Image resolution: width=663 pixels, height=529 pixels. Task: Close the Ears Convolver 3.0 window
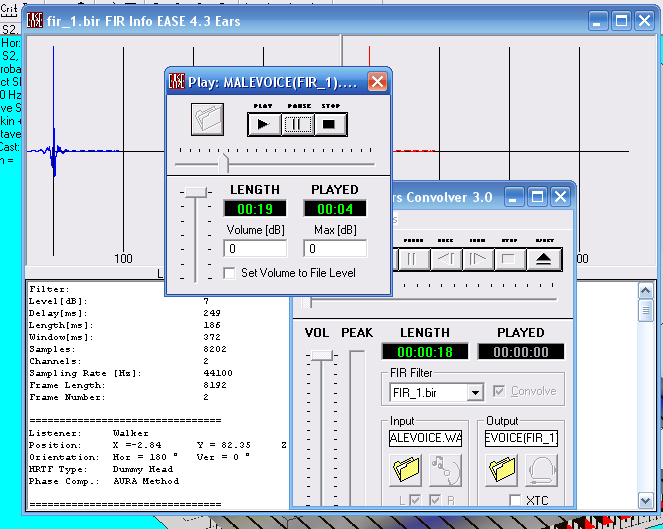pyautogui.click(x=561, y=197)
